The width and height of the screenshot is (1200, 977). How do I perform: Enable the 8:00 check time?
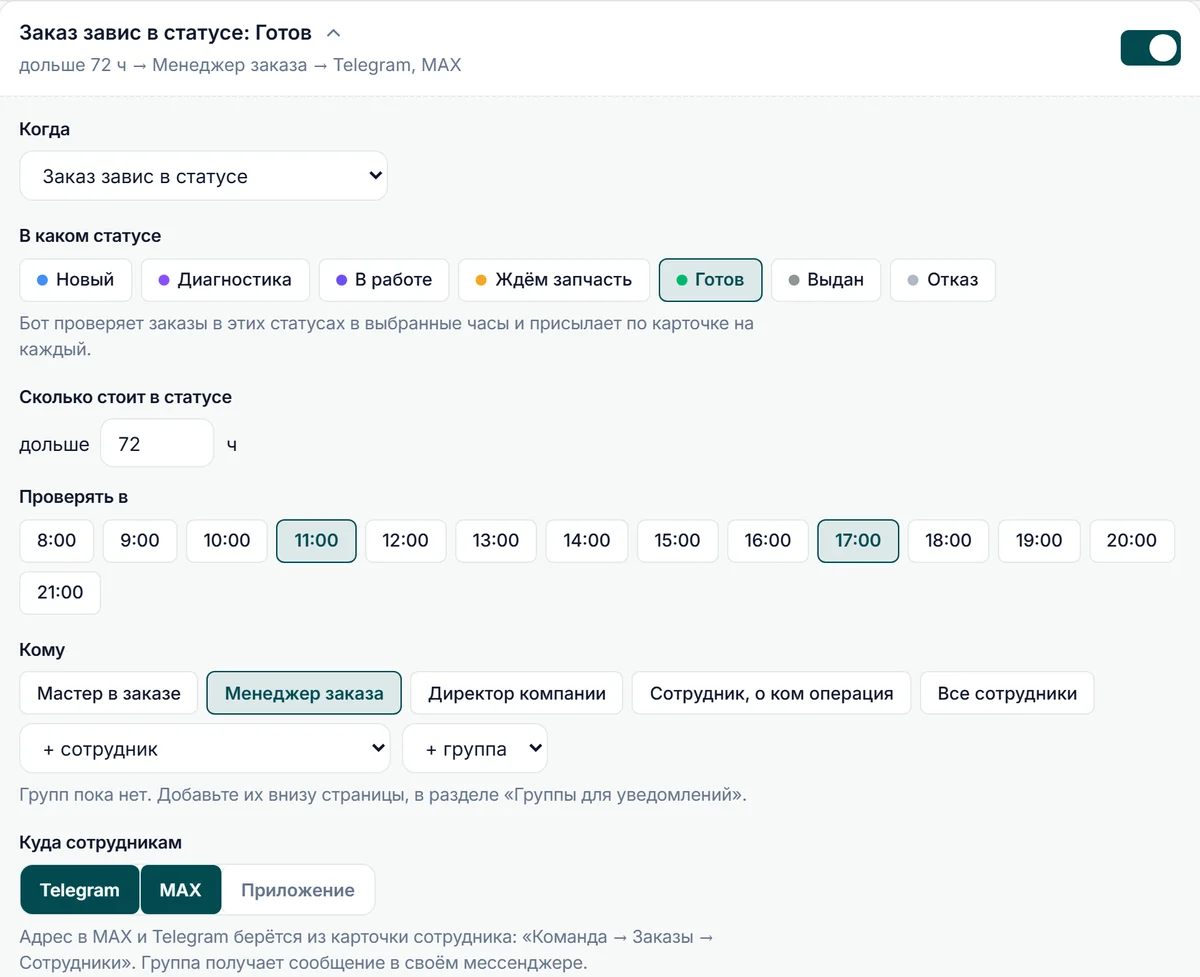point(57,541)
